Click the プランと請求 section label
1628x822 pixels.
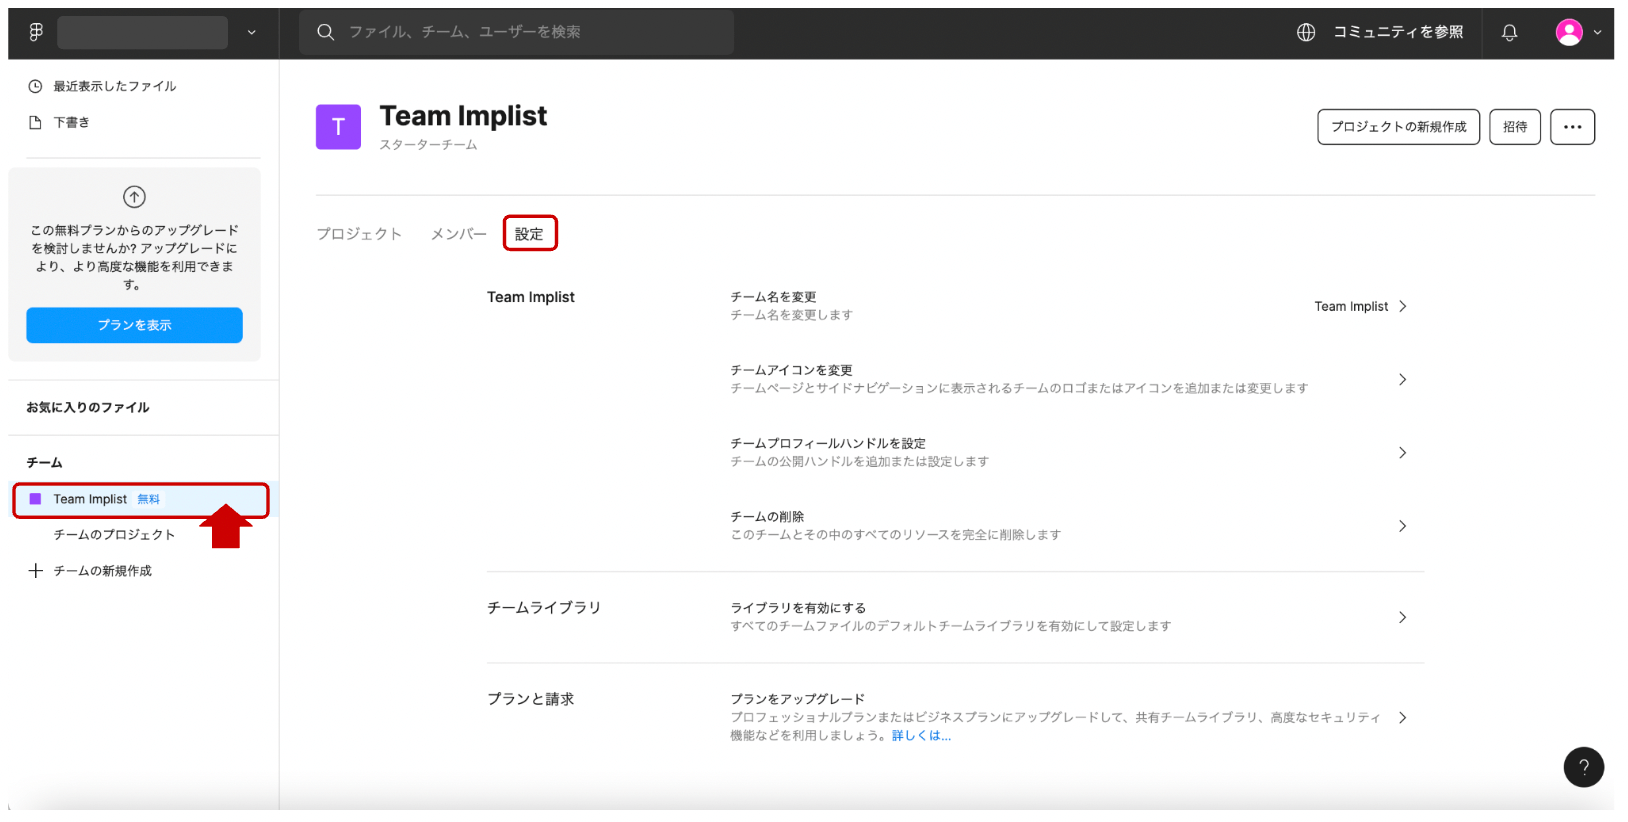pyautogui.click(x=530, y=699)
